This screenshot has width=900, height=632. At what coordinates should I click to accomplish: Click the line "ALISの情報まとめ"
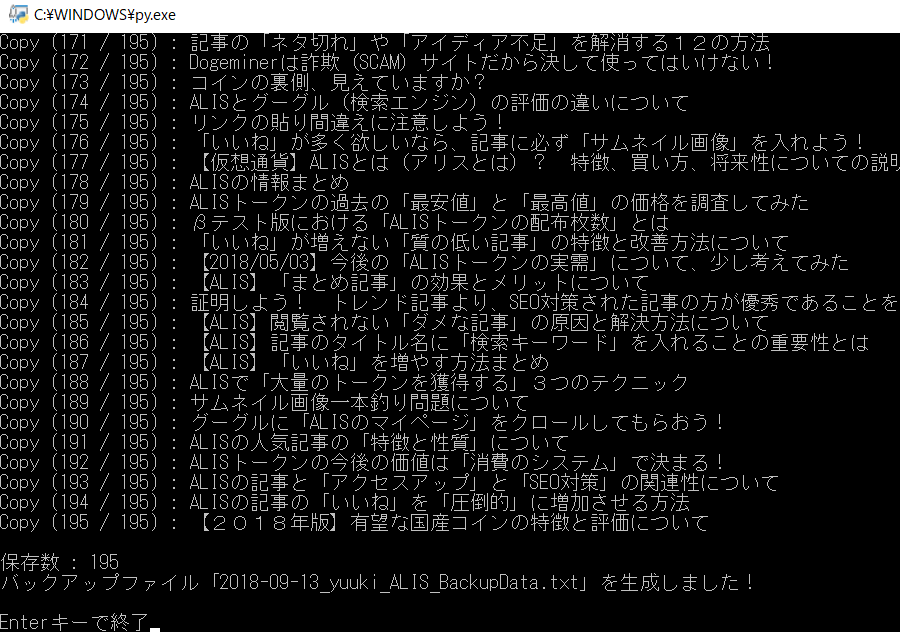tap(270, 183)
